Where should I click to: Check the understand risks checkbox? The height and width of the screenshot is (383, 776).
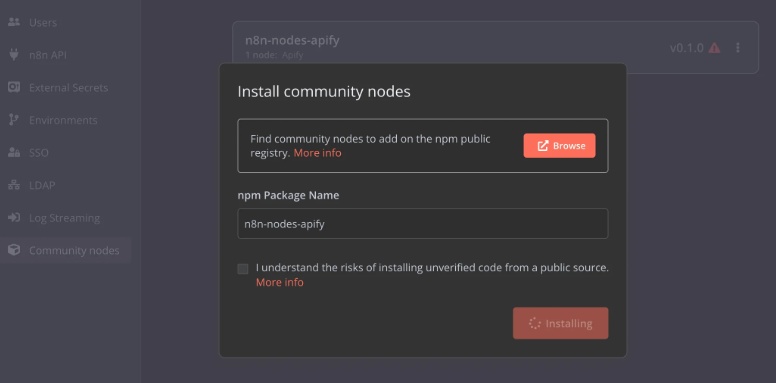coord(242,269)
